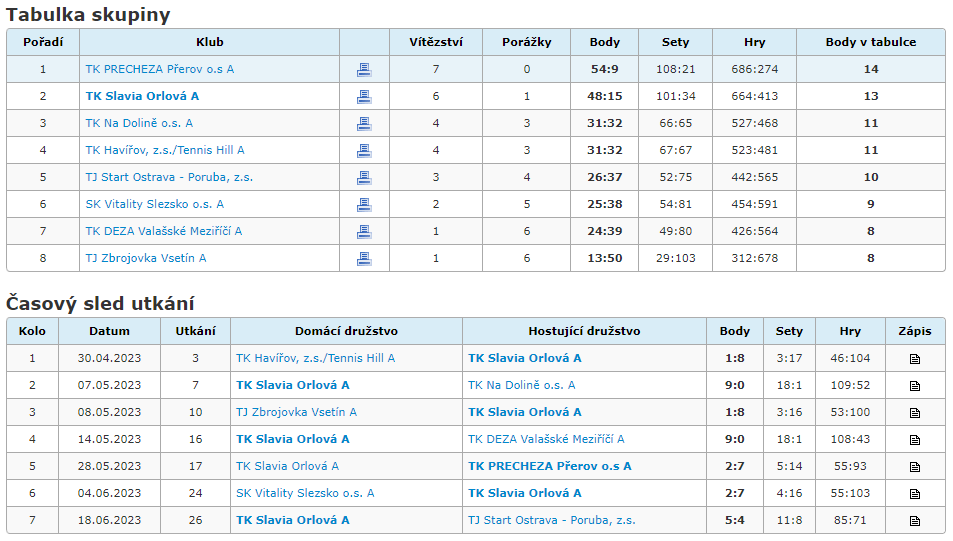Click the Domácí družstvo column header

[x=346, y=331]
